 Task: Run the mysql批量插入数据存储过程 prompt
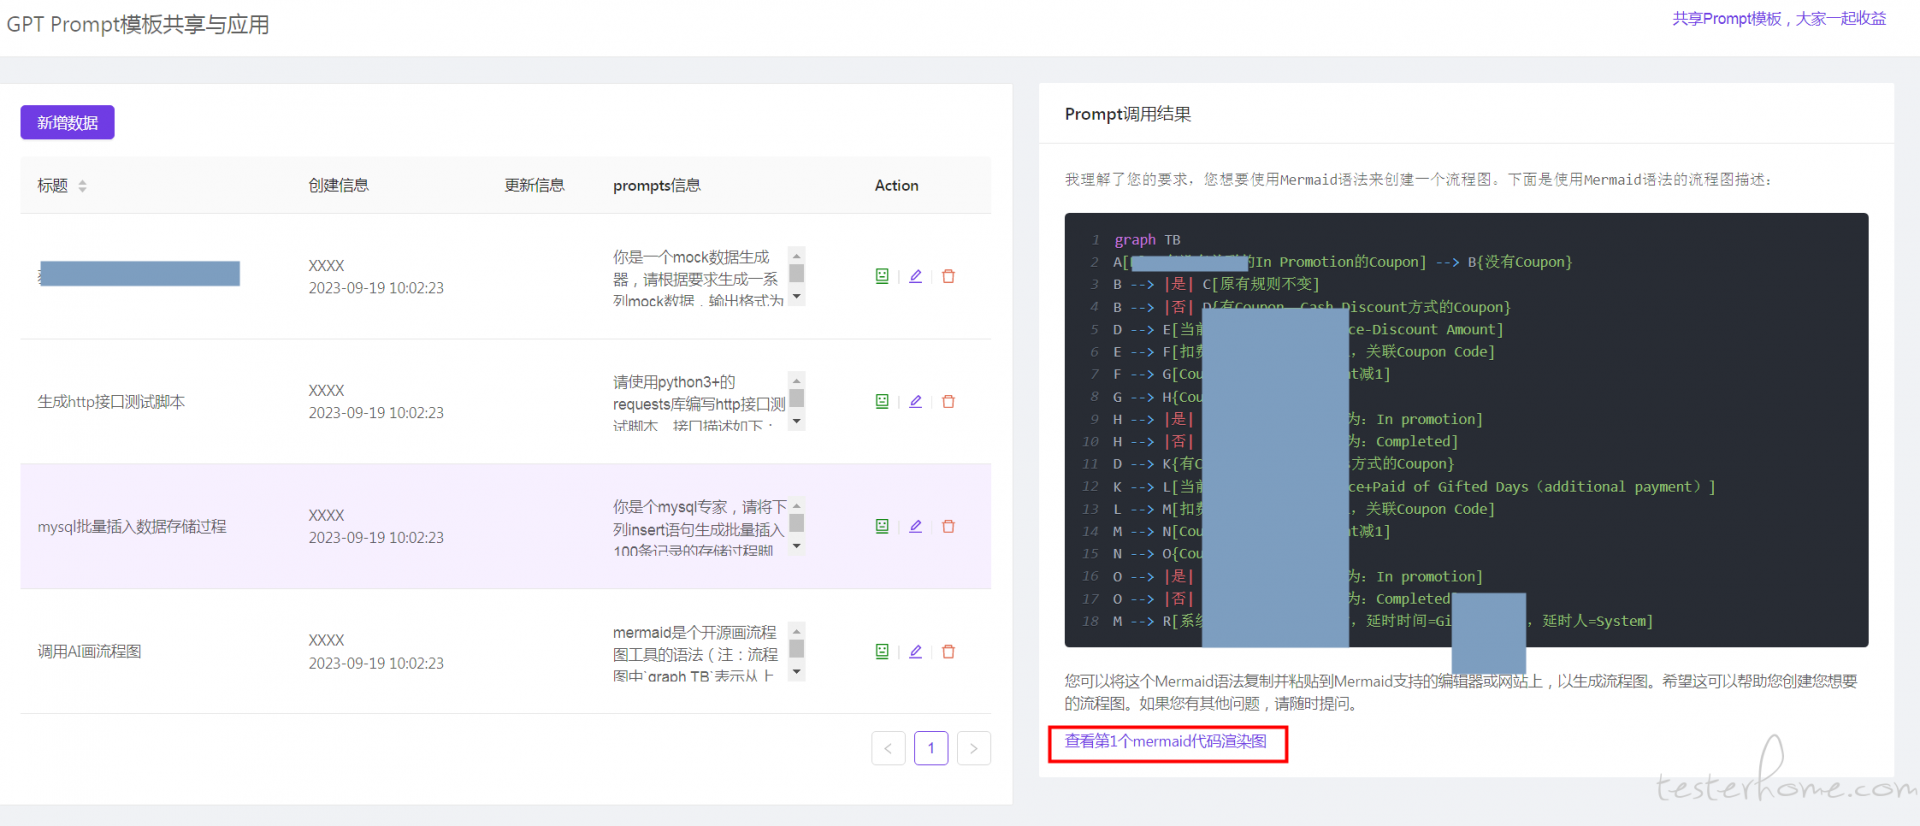(882, 526)
